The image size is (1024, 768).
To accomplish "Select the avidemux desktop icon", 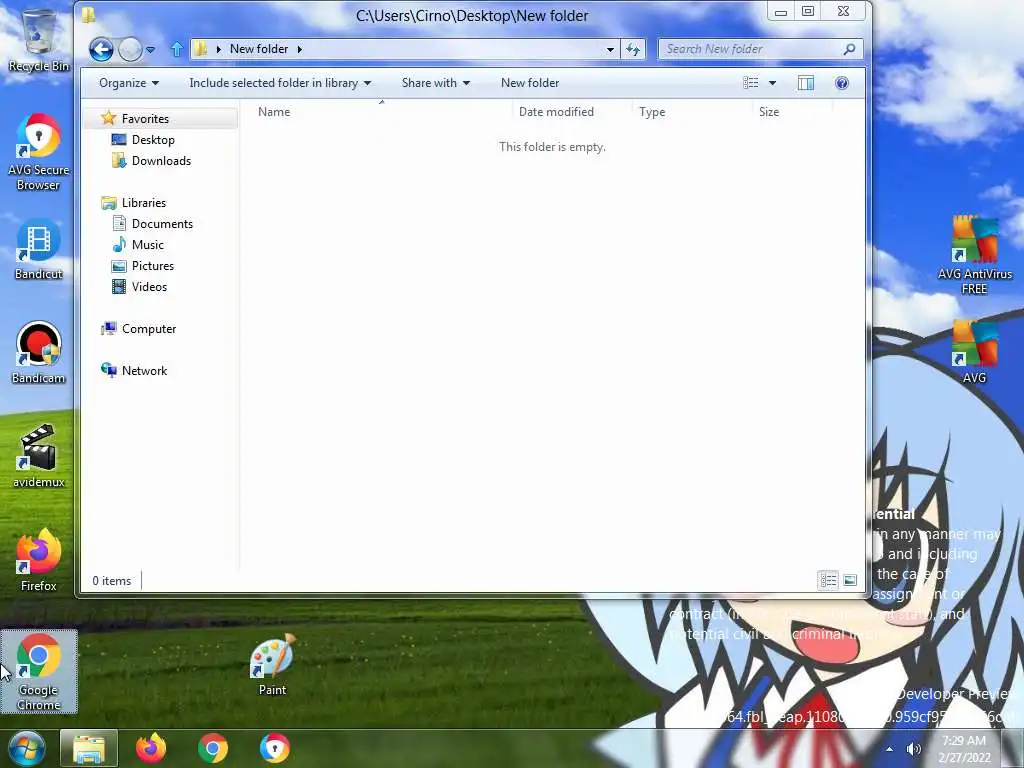I will point(39,457).
